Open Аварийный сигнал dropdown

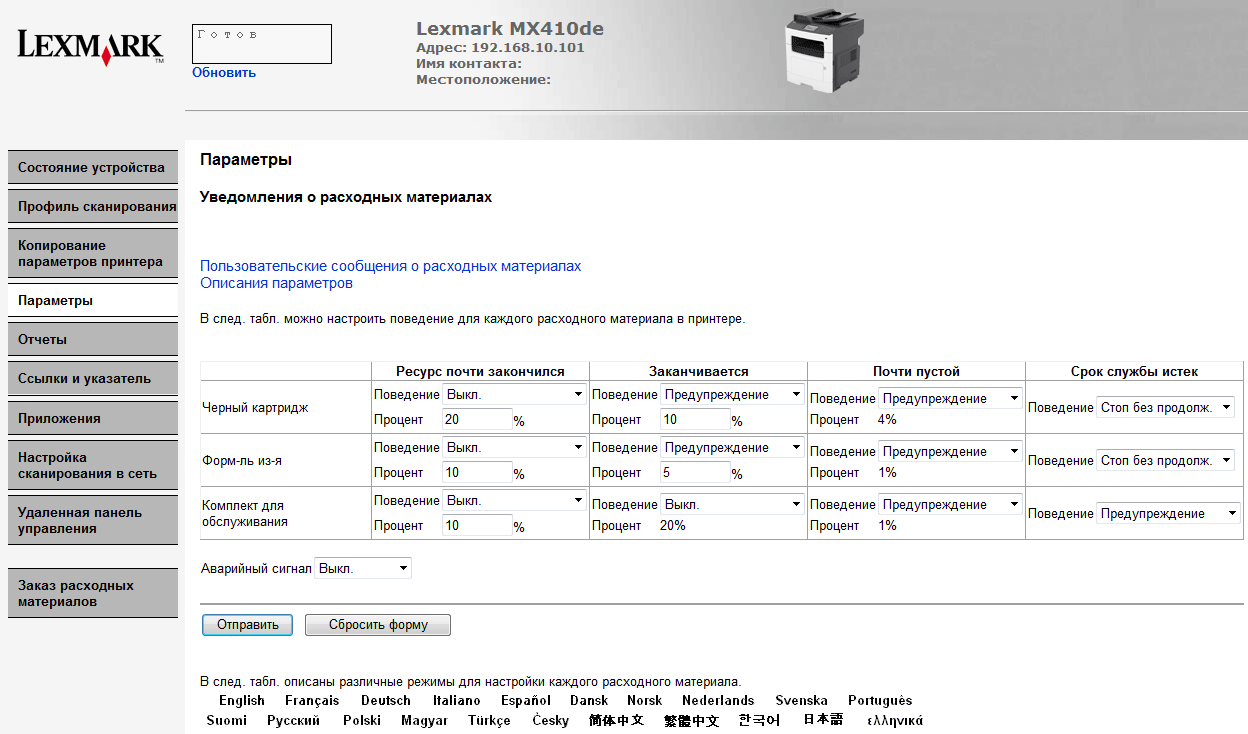click(363, 568)
